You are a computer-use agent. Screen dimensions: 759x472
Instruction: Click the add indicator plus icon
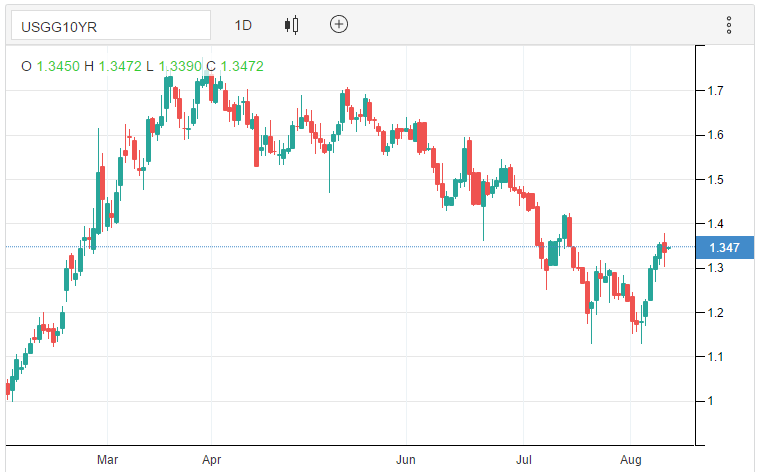point(339,25)
